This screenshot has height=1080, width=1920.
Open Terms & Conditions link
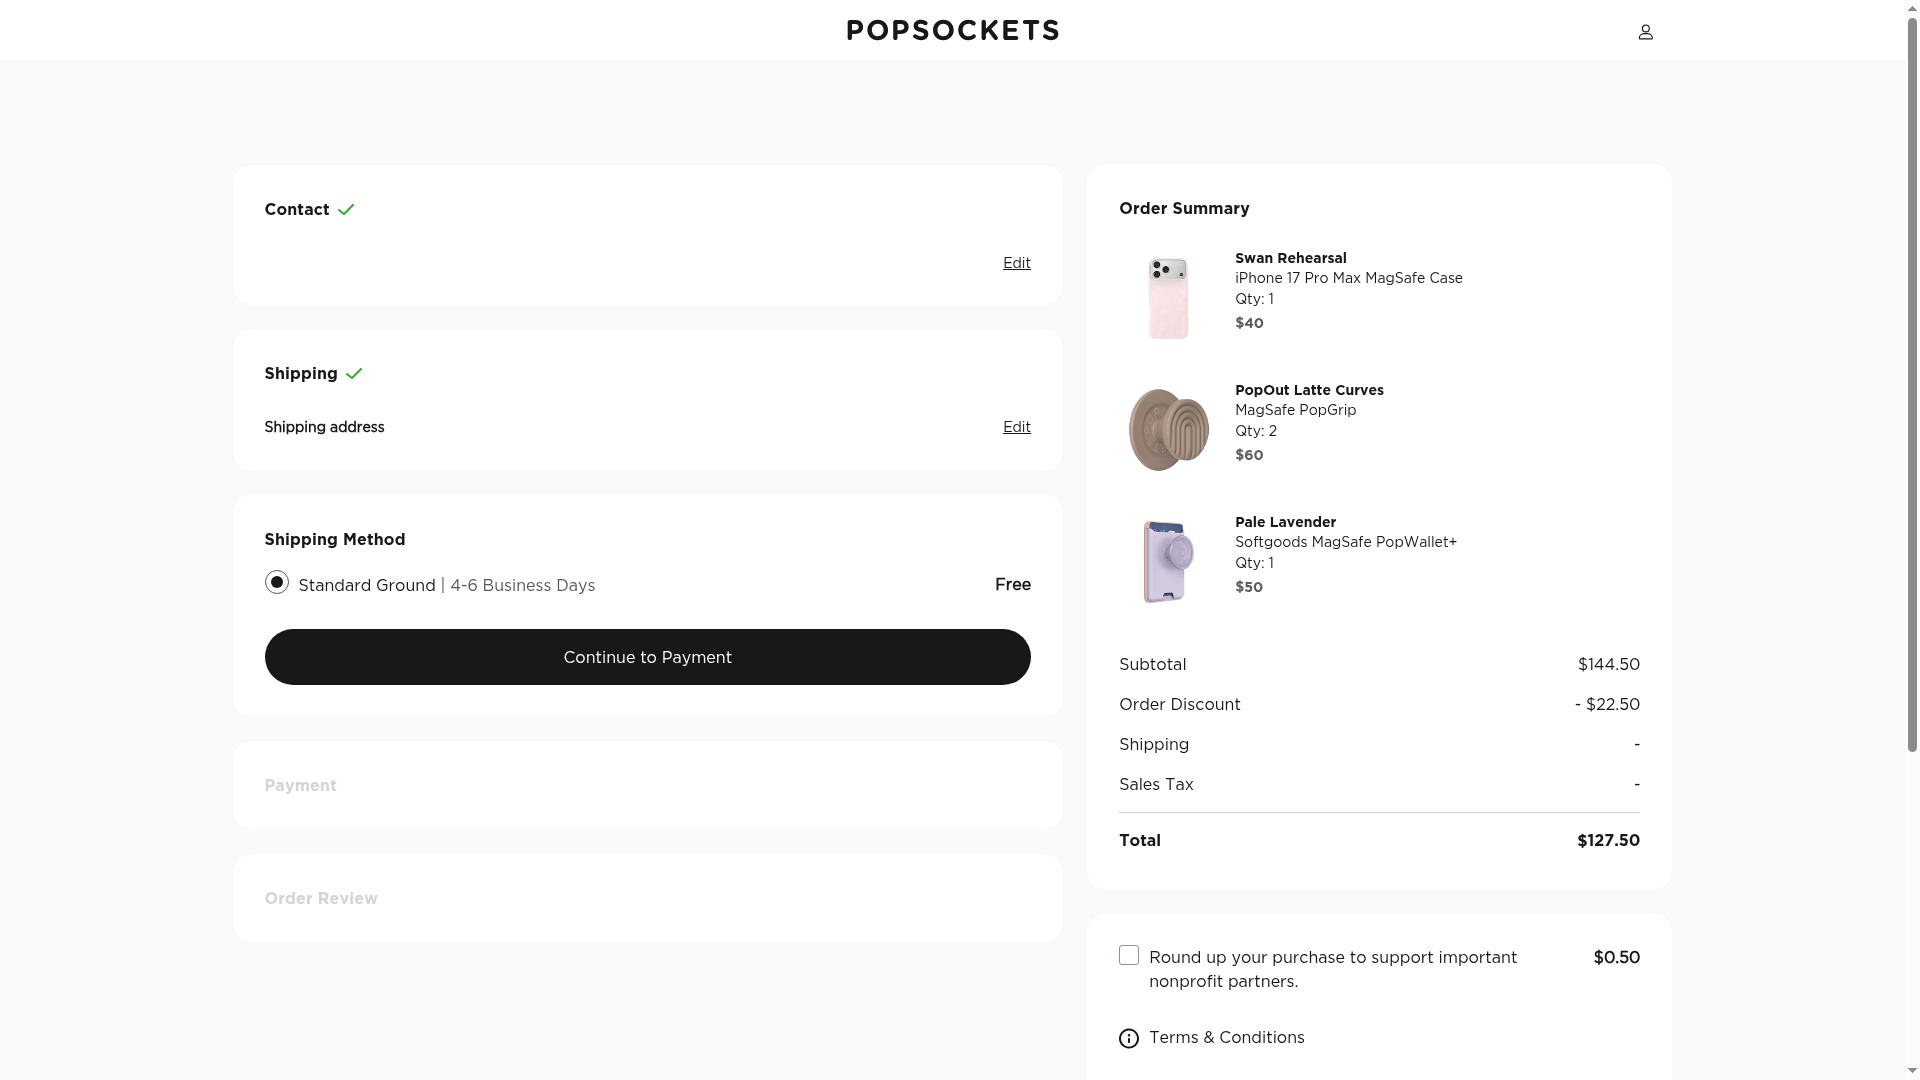tap(1226, 1037)
